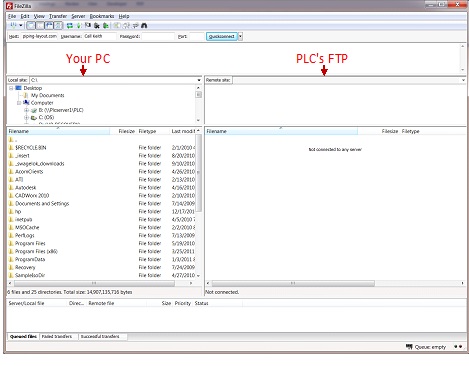Toggle synchronized browsing icon

[x=136, y=25]
